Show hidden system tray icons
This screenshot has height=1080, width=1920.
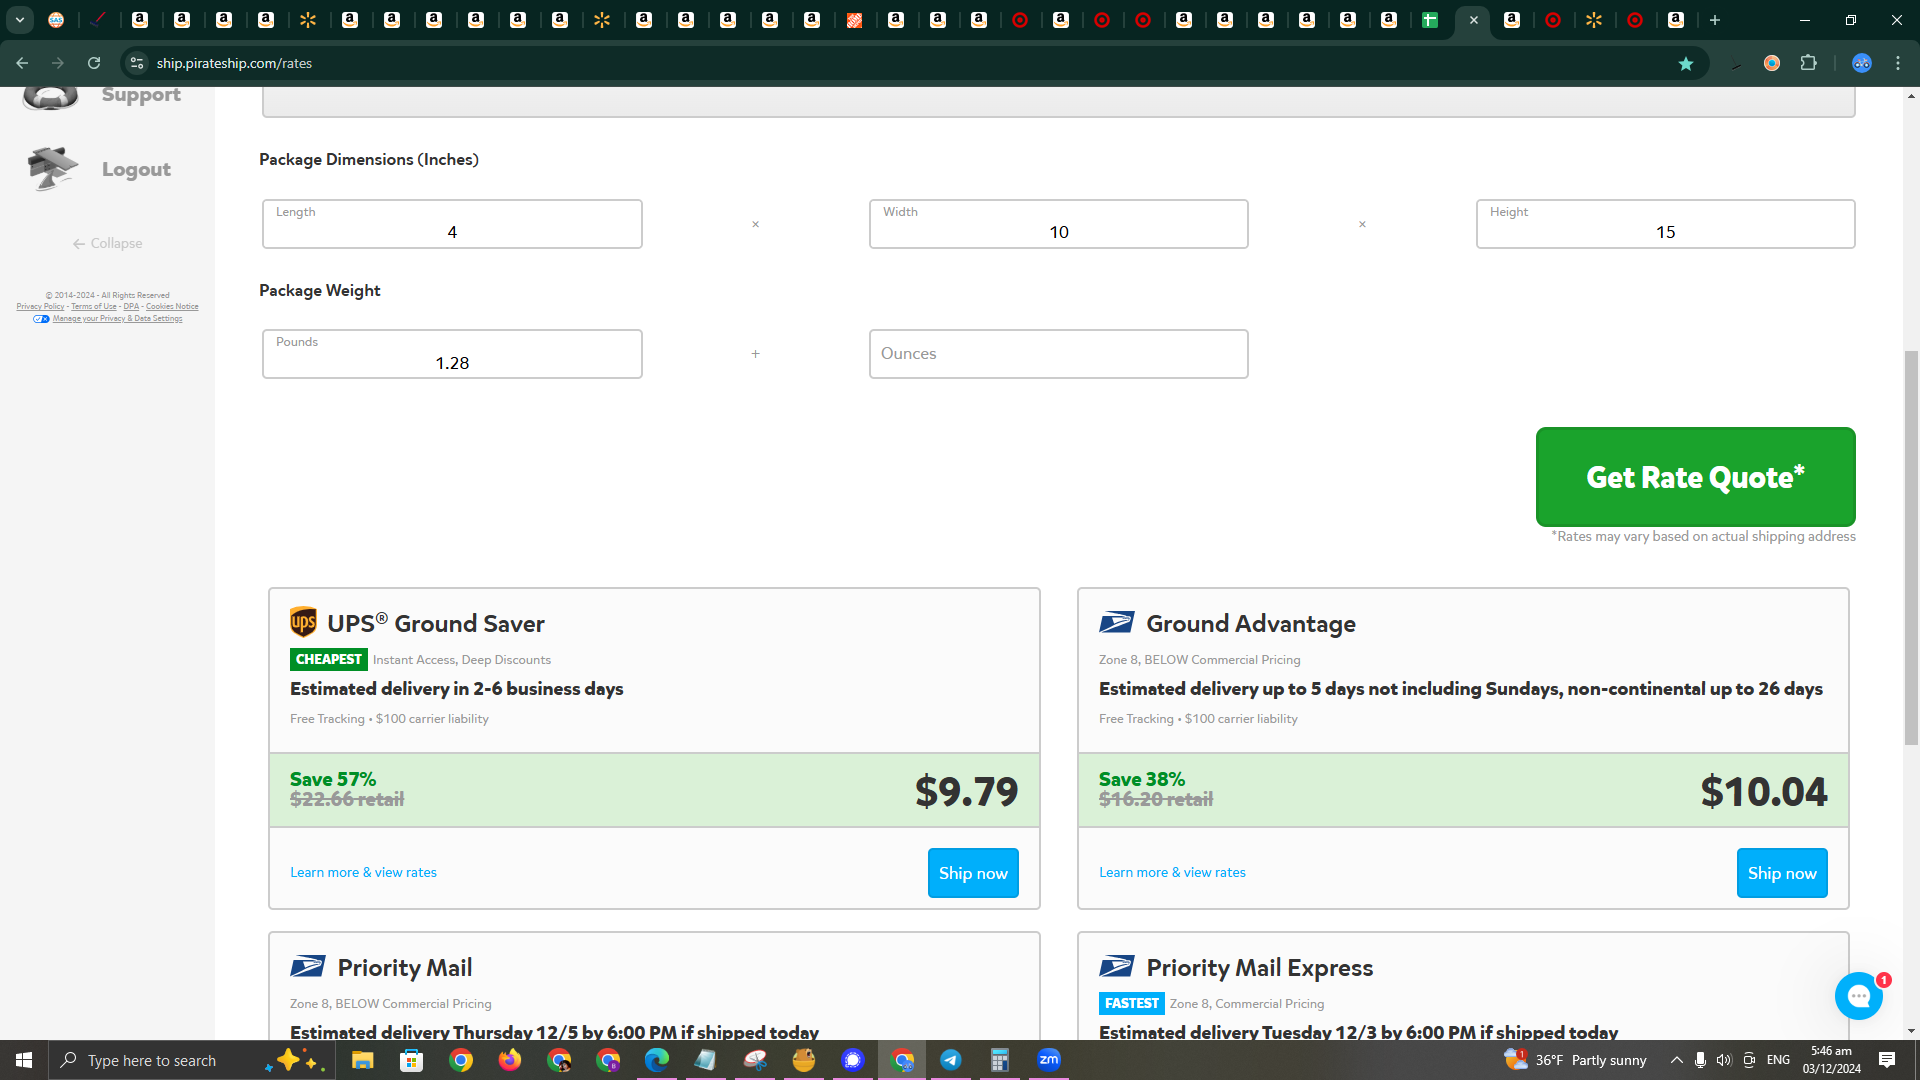(x=1677, y=1060)
